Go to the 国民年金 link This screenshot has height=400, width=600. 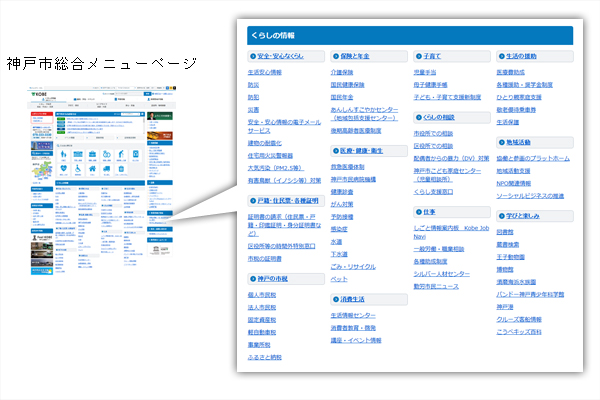342,97
